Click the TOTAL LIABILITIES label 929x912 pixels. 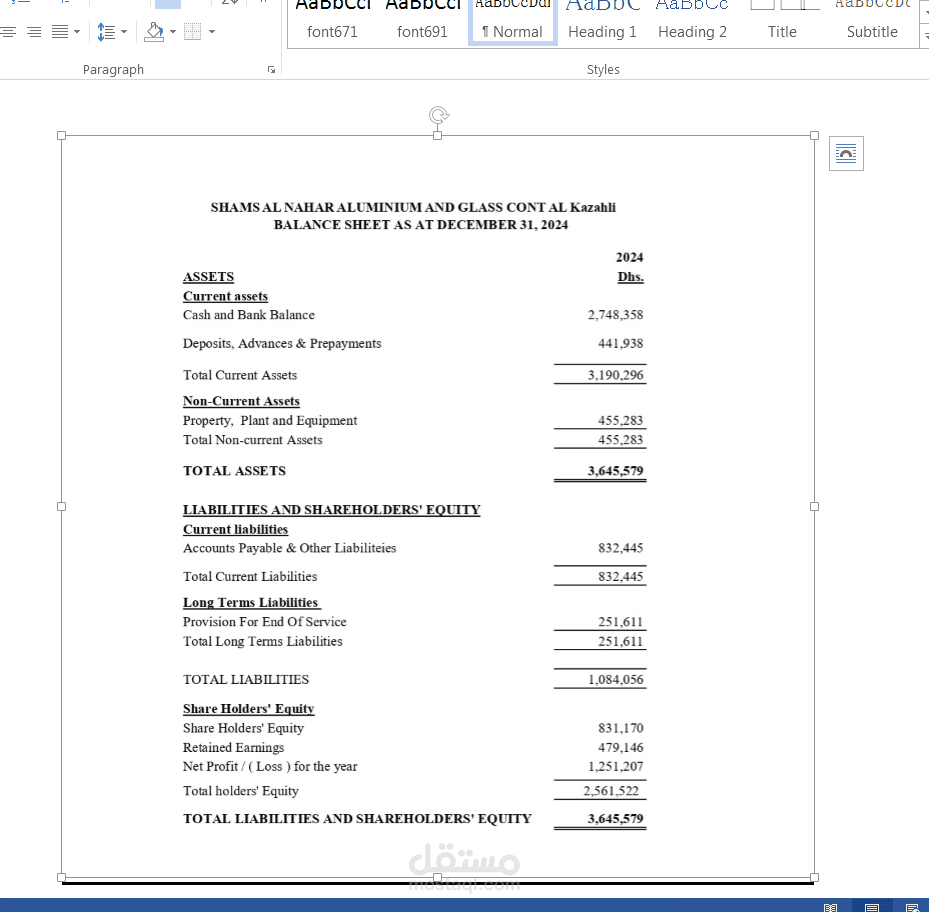(246, 680)
